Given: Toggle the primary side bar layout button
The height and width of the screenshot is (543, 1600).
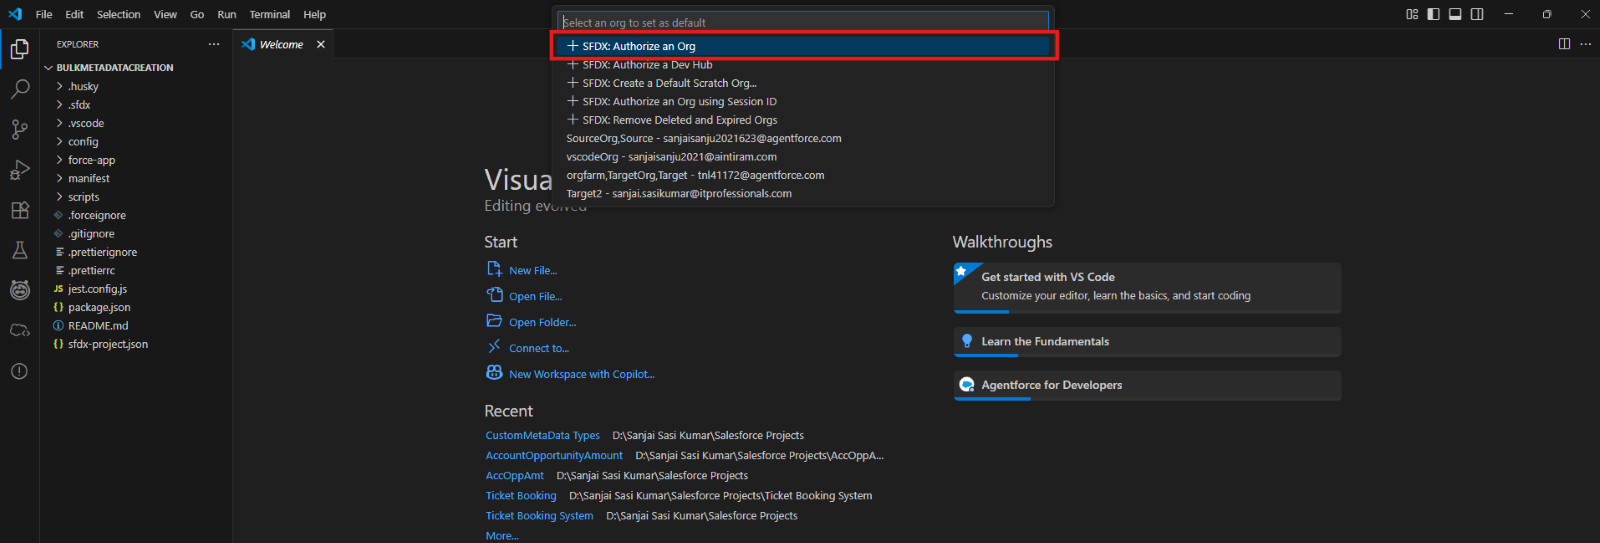Looking at the screenshot, I should pos(1433,14).
